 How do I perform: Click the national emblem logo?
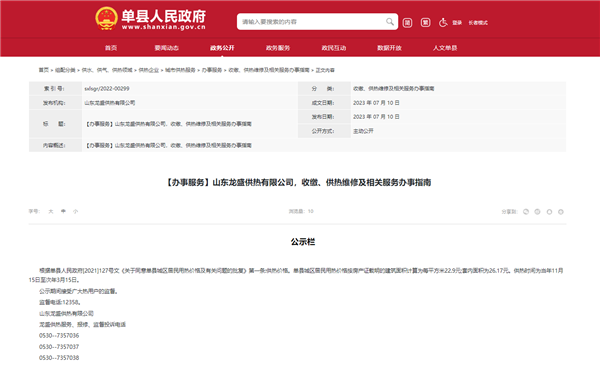pyautogui.click(x=106, y=18)
